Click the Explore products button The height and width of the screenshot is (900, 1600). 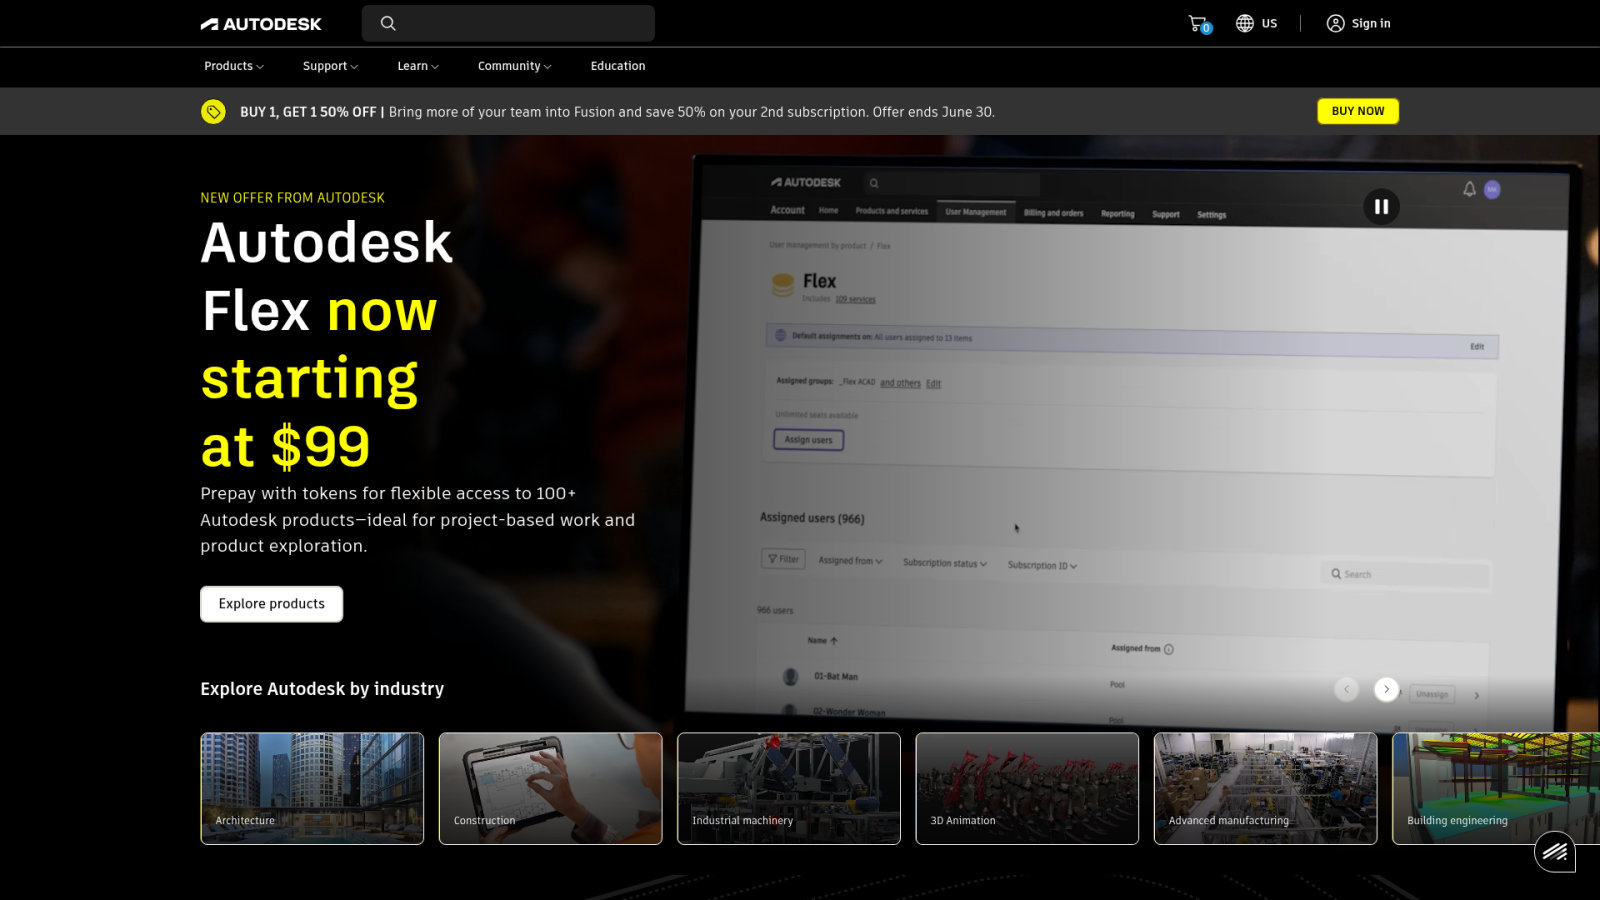[272, 604]
